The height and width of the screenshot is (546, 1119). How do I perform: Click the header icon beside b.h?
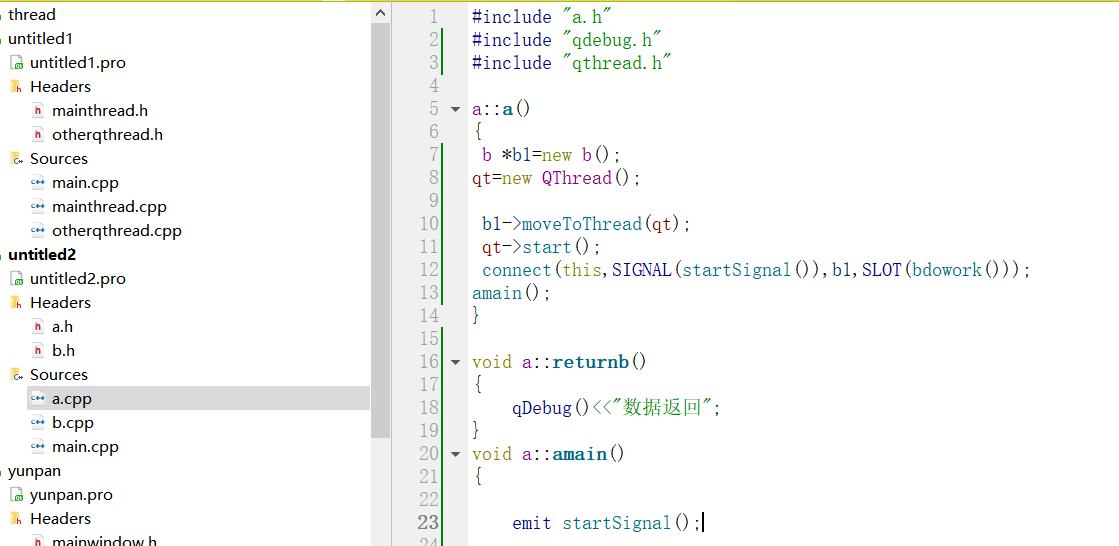39,351
